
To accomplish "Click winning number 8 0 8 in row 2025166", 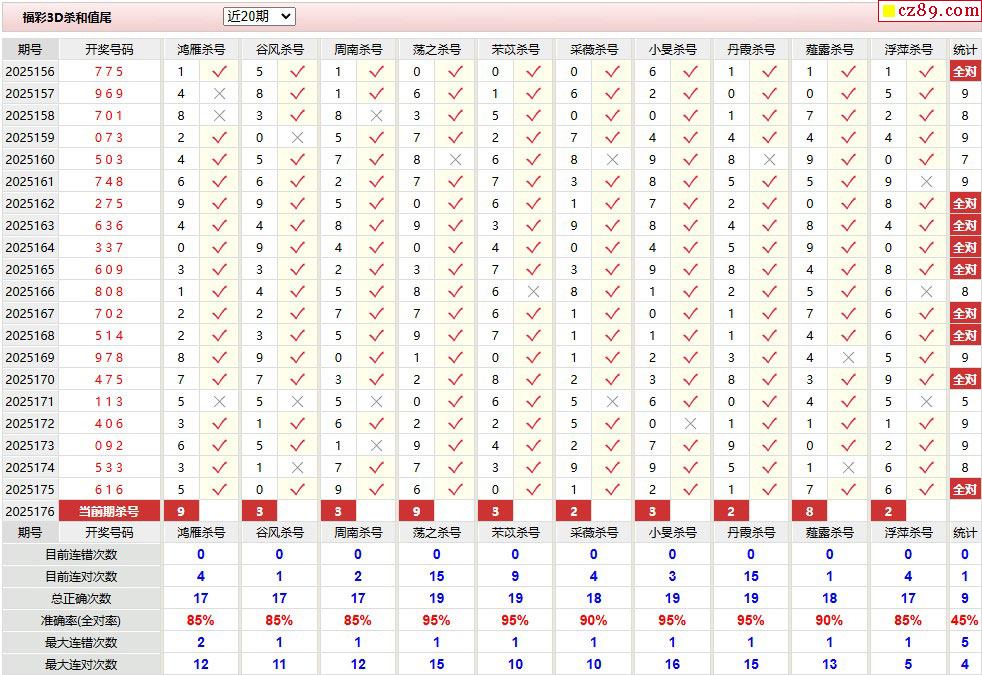I will tap(109, 292).
